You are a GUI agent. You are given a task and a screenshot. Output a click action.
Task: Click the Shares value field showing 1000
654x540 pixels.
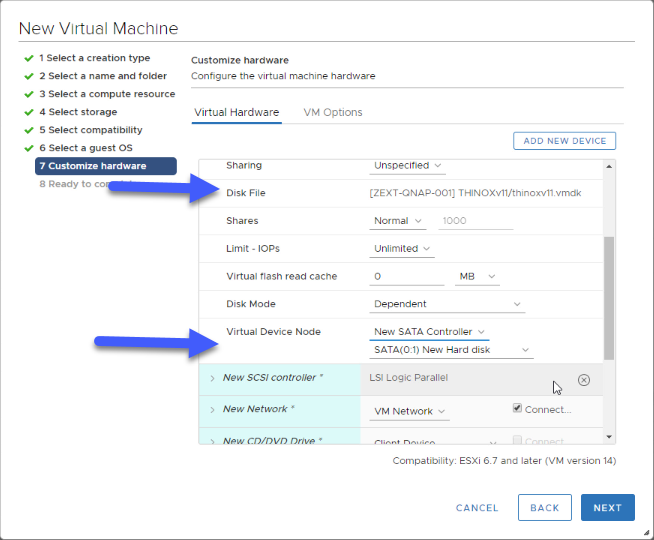475,221
